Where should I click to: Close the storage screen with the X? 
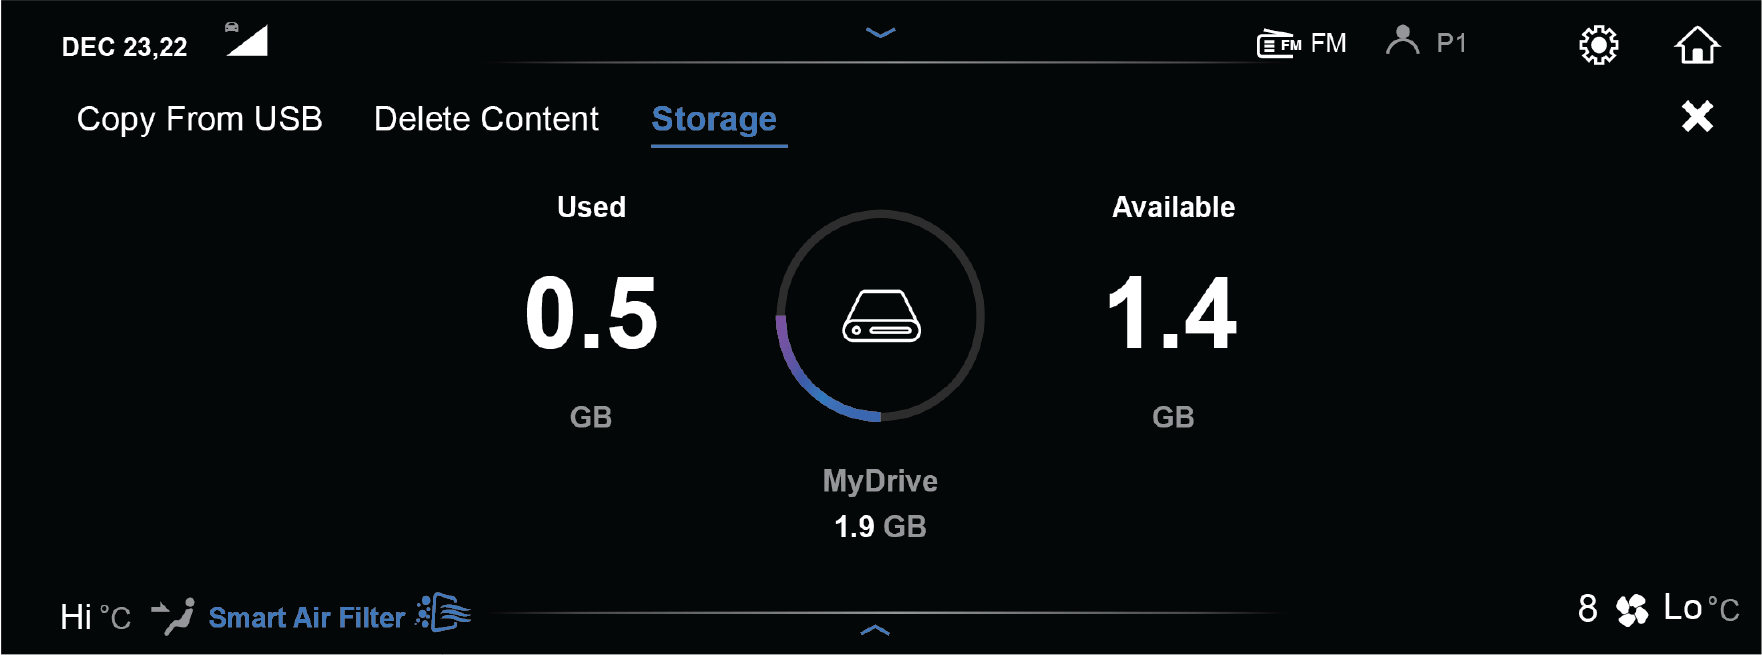click(1697, 117)
